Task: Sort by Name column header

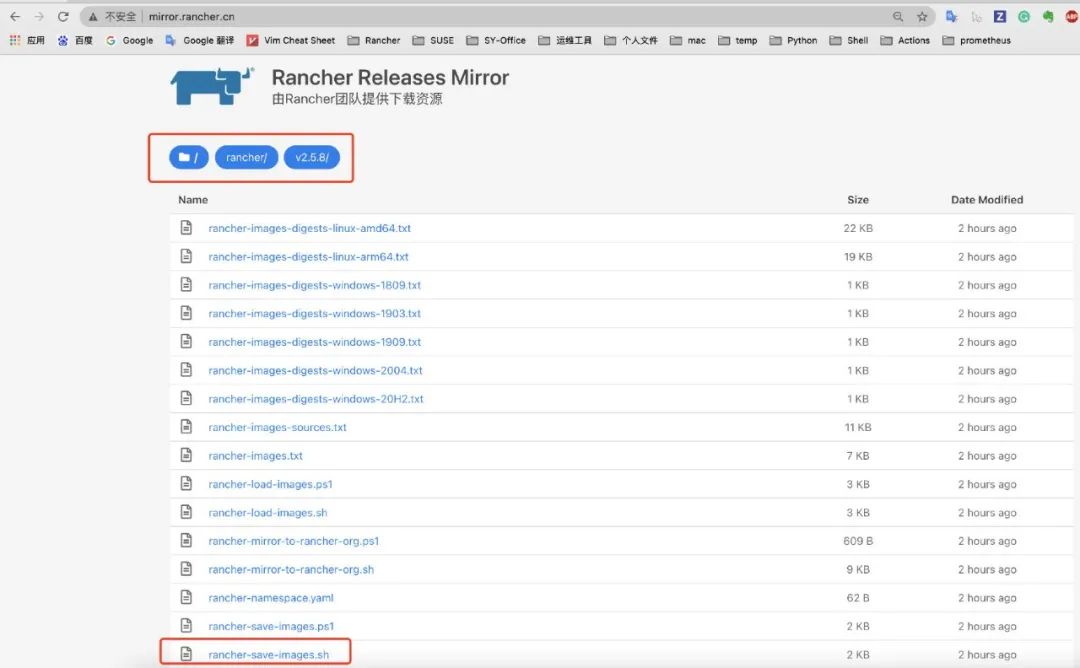Action: (x=193, y=200)
